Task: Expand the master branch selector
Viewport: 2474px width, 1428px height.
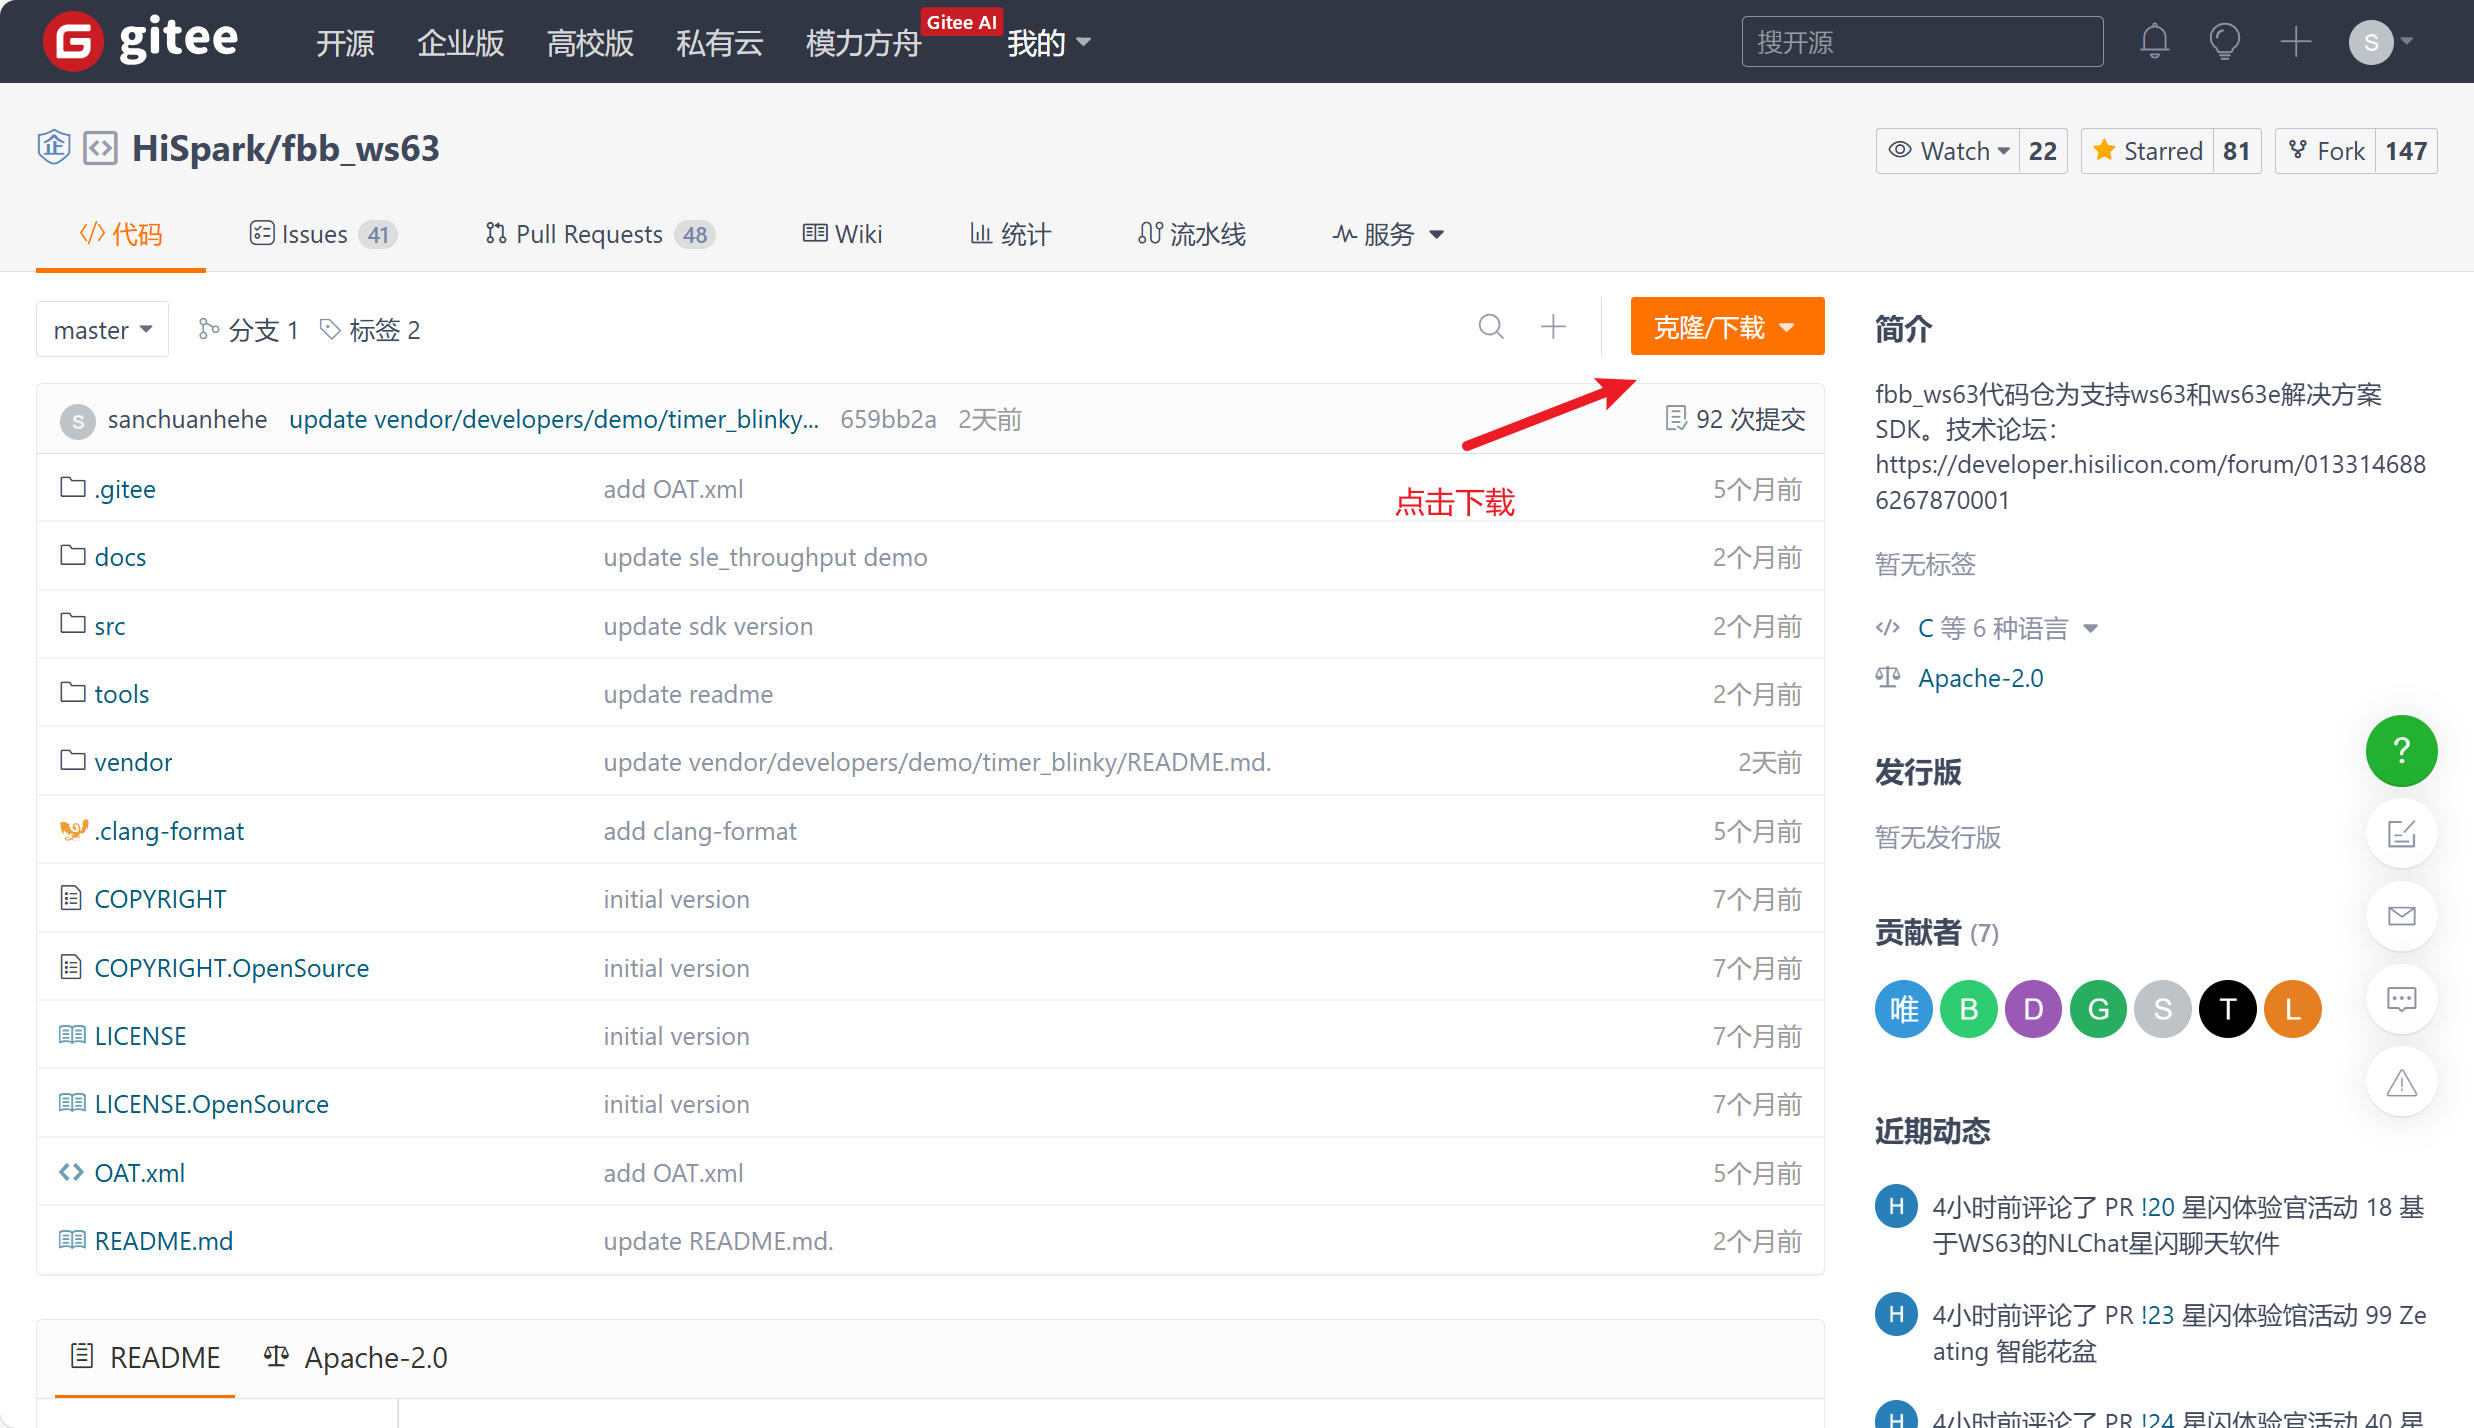Action: tap(102, 329)
